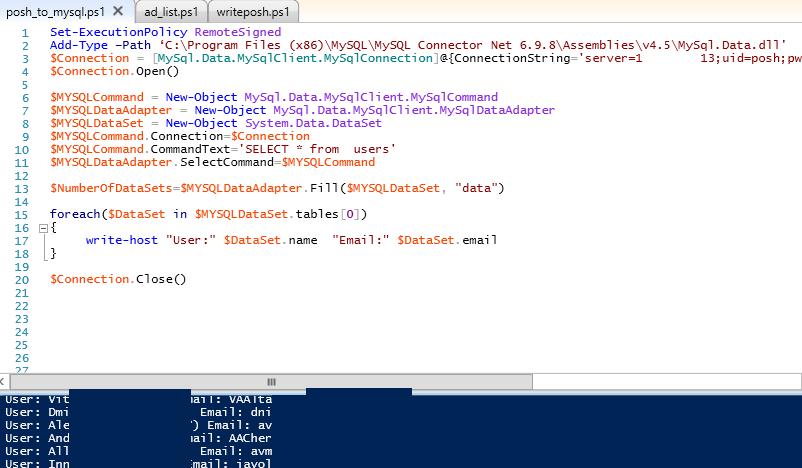Click line number 1 in the gutter

[24, 33]
